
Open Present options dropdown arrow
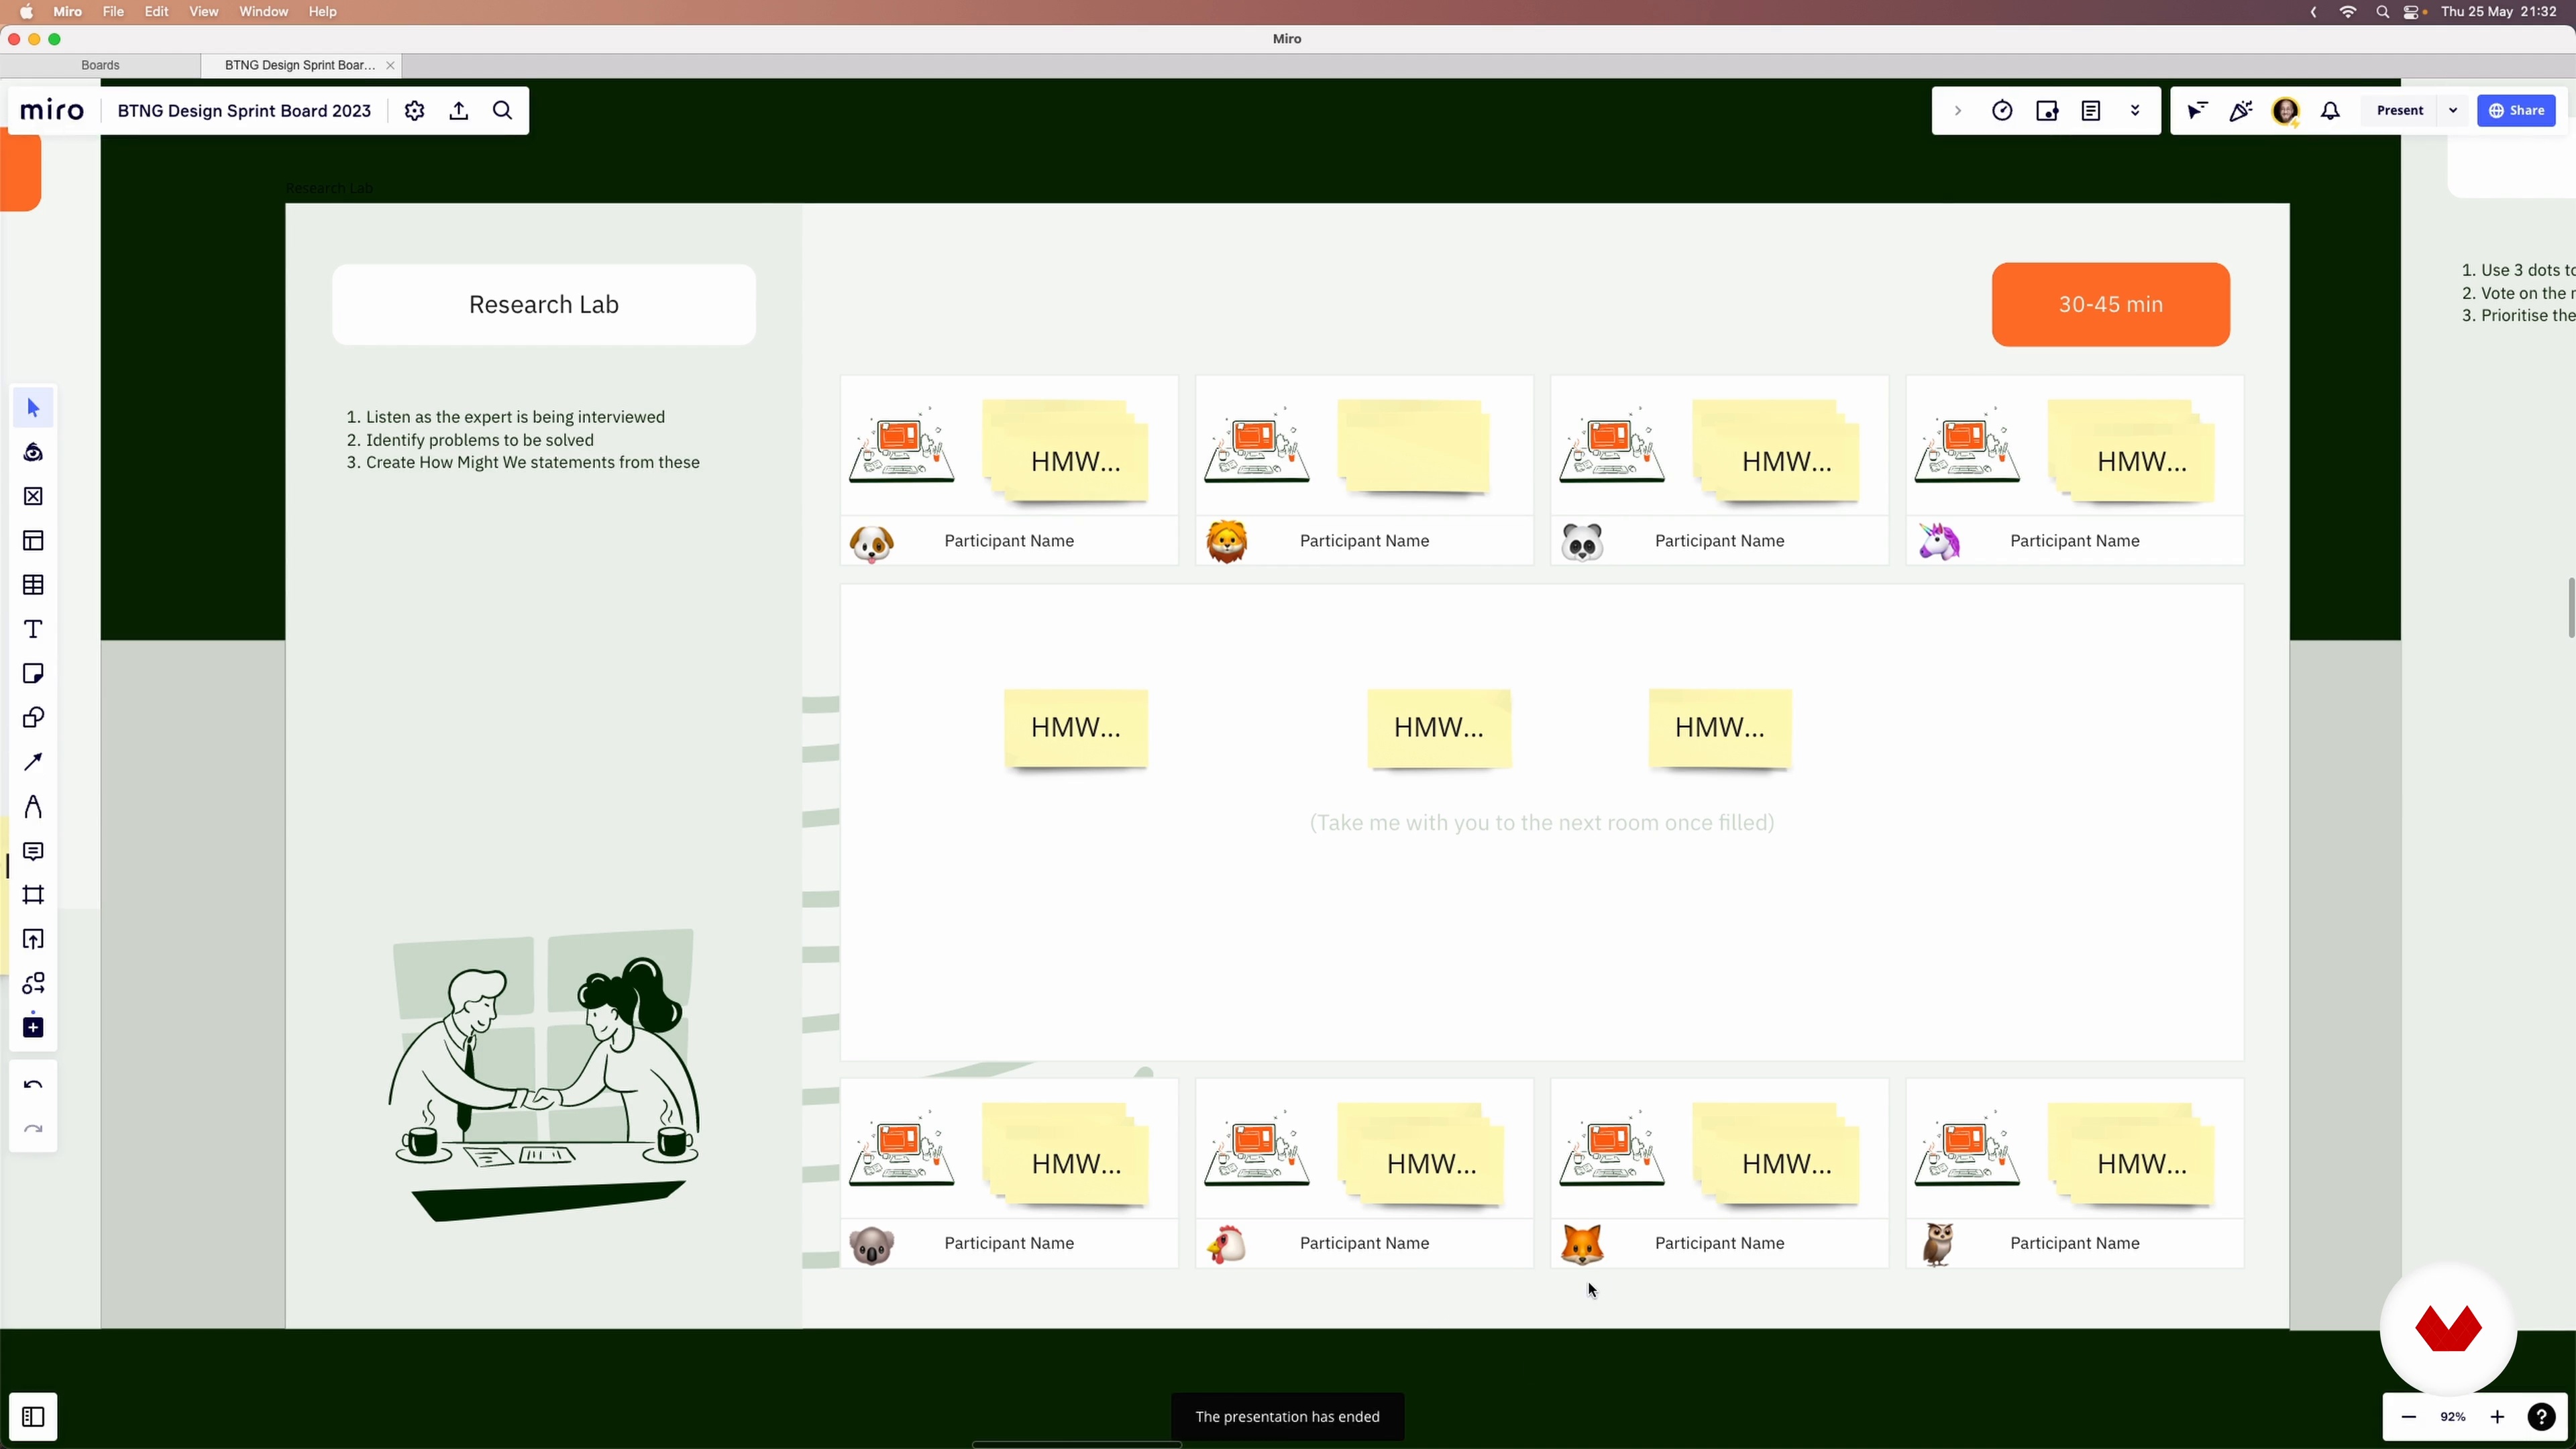[2453, 111]
